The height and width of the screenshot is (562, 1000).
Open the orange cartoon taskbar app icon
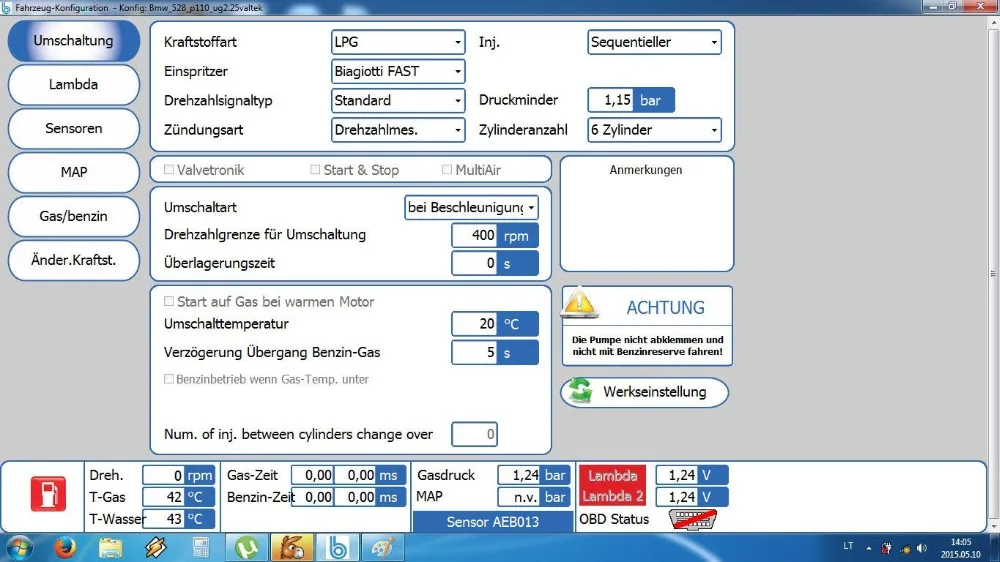pos(292,548)
